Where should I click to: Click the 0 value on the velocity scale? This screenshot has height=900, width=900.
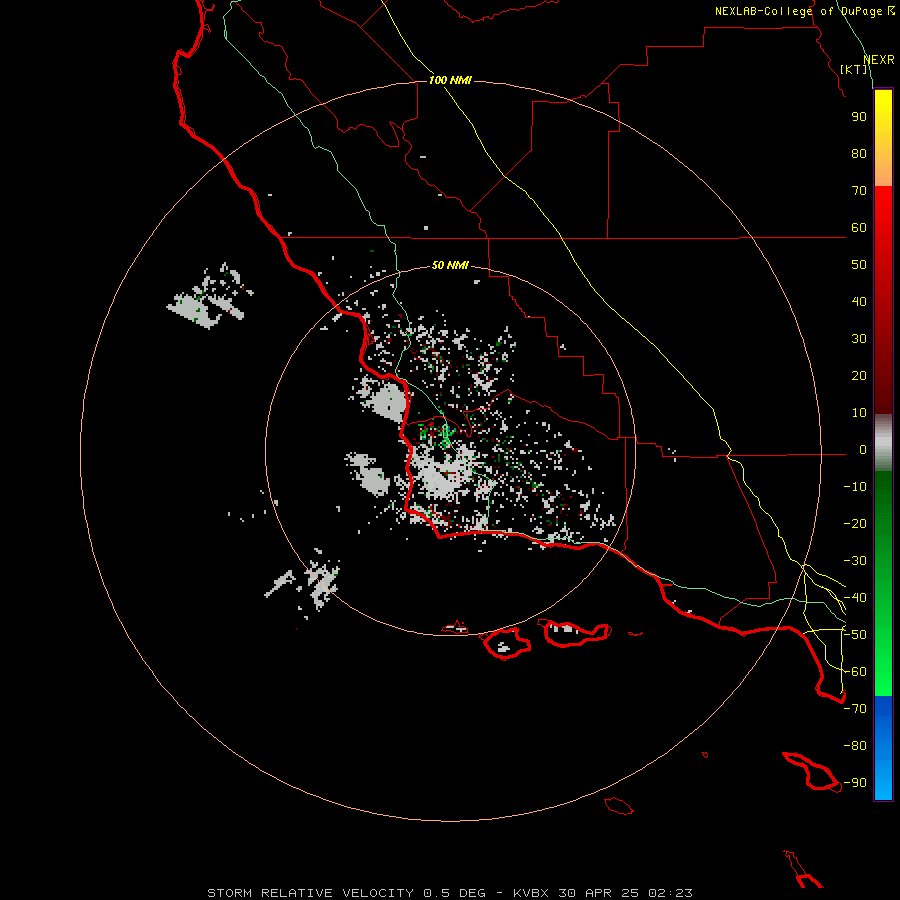[863, 449]
